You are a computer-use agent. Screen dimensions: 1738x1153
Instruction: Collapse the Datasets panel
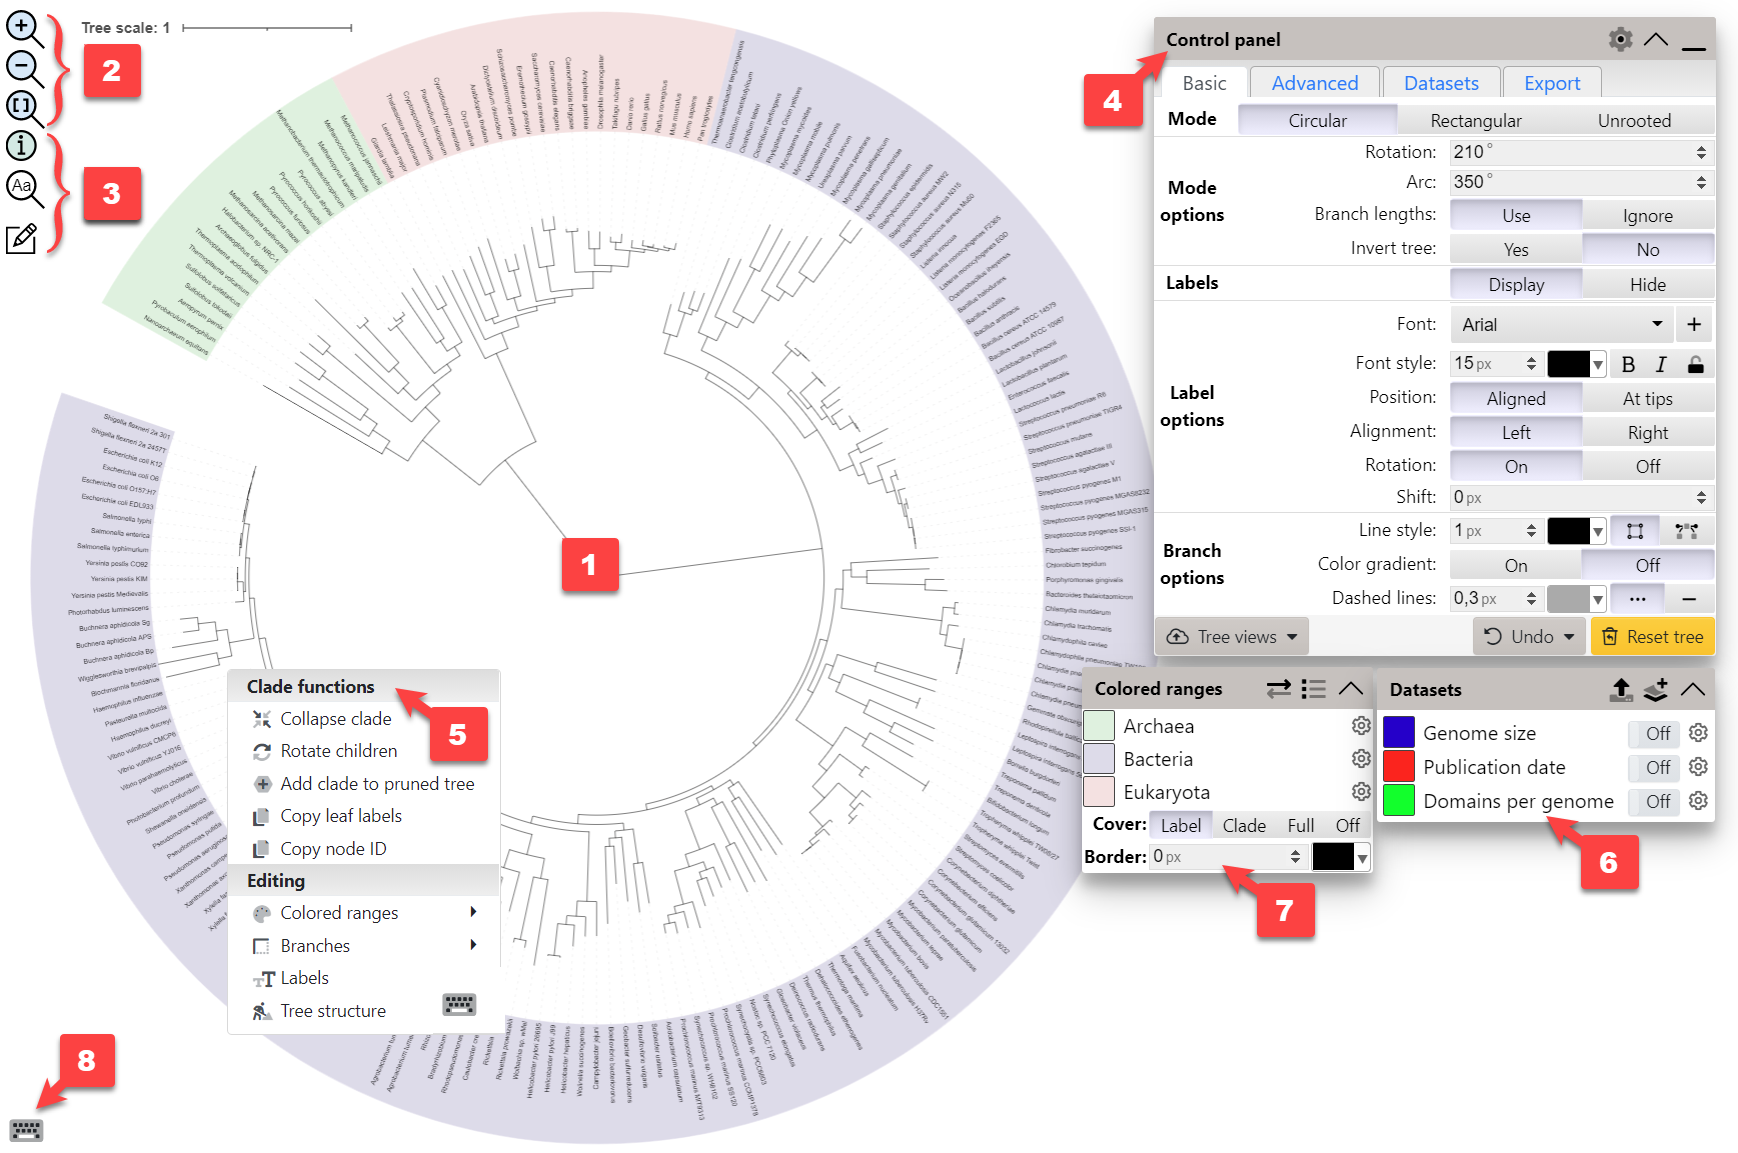point(1693,689)
